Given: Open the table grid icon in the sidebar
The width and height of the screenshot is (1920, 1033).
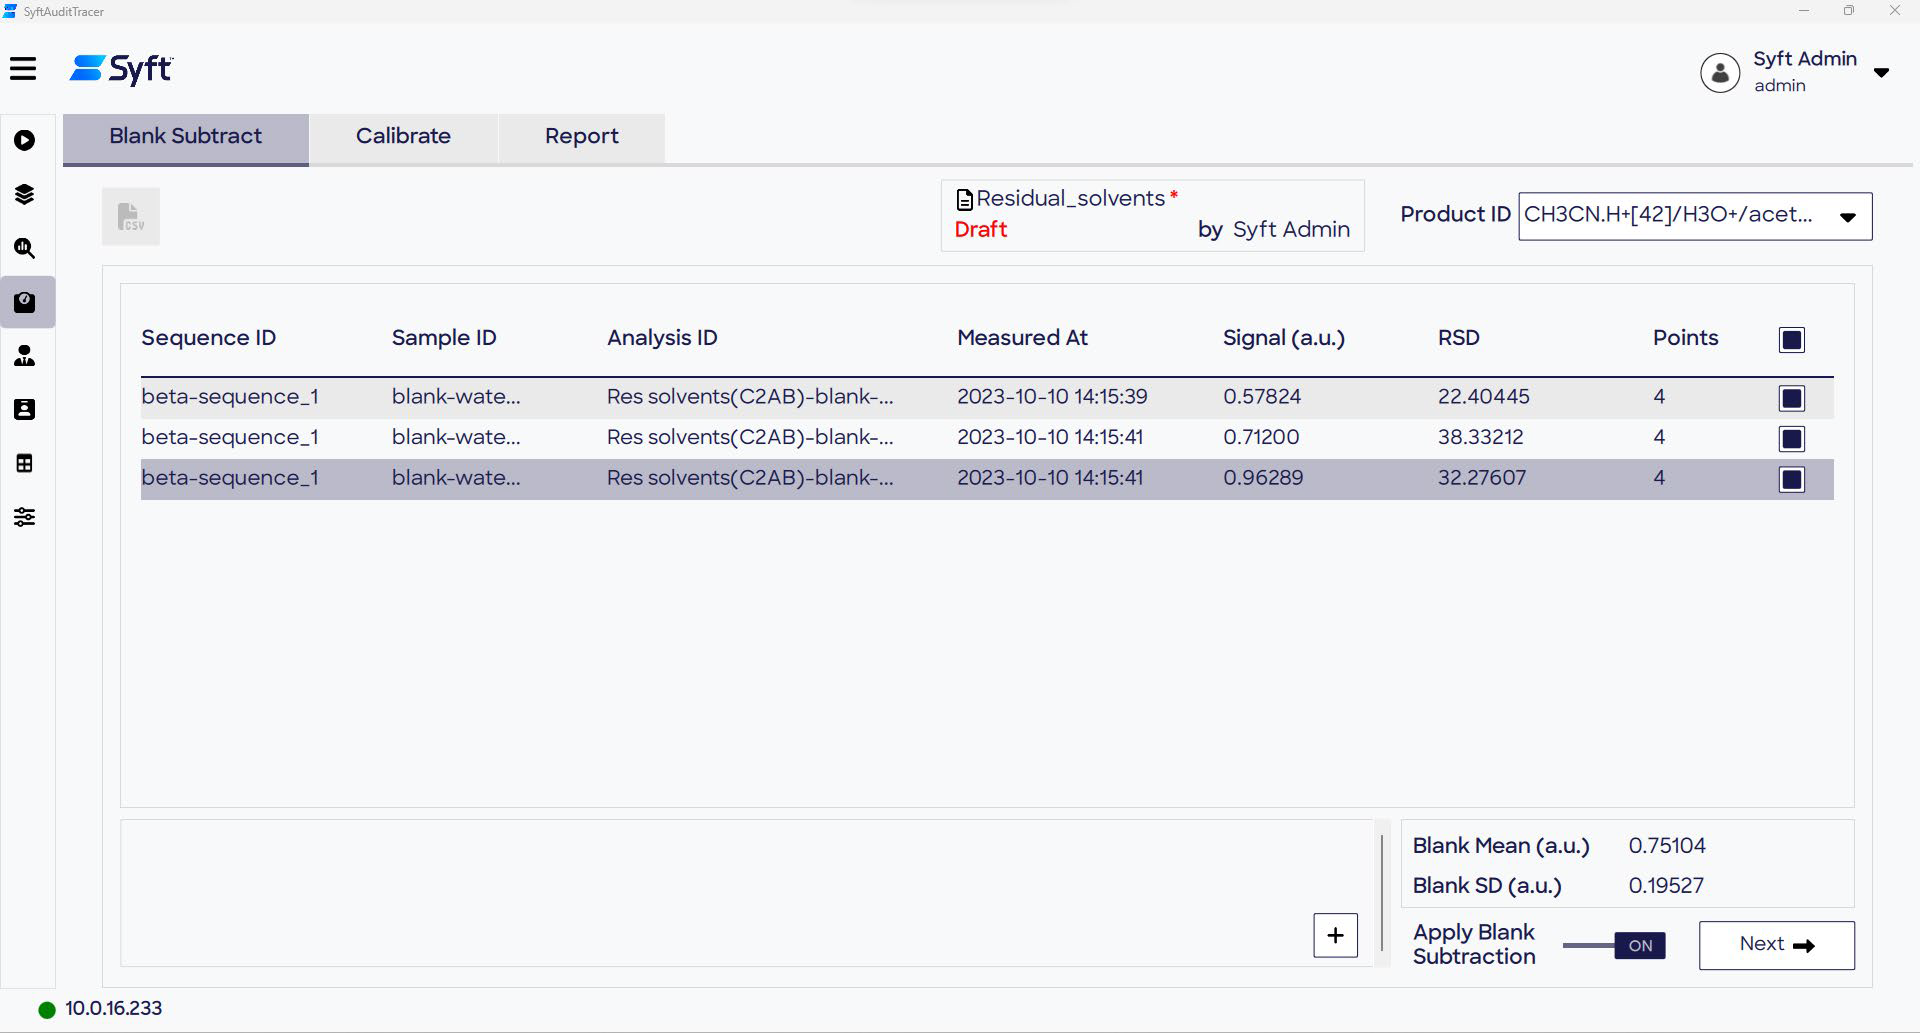Looking at the screenshot, I should (x=25, y=463).
